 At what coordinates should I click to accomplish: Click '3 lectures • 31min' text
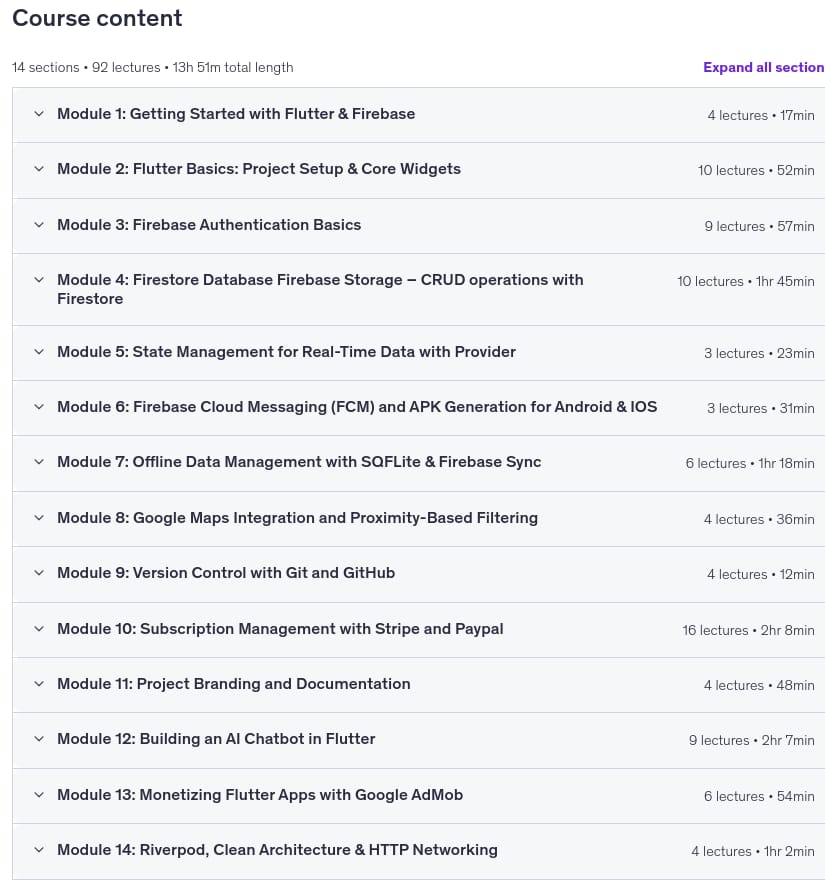point(760,409)
